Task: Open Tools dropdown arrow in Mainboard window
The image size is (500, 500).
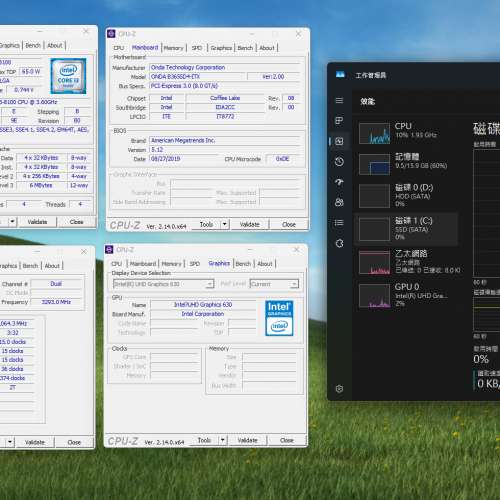Action: [225, 224]
